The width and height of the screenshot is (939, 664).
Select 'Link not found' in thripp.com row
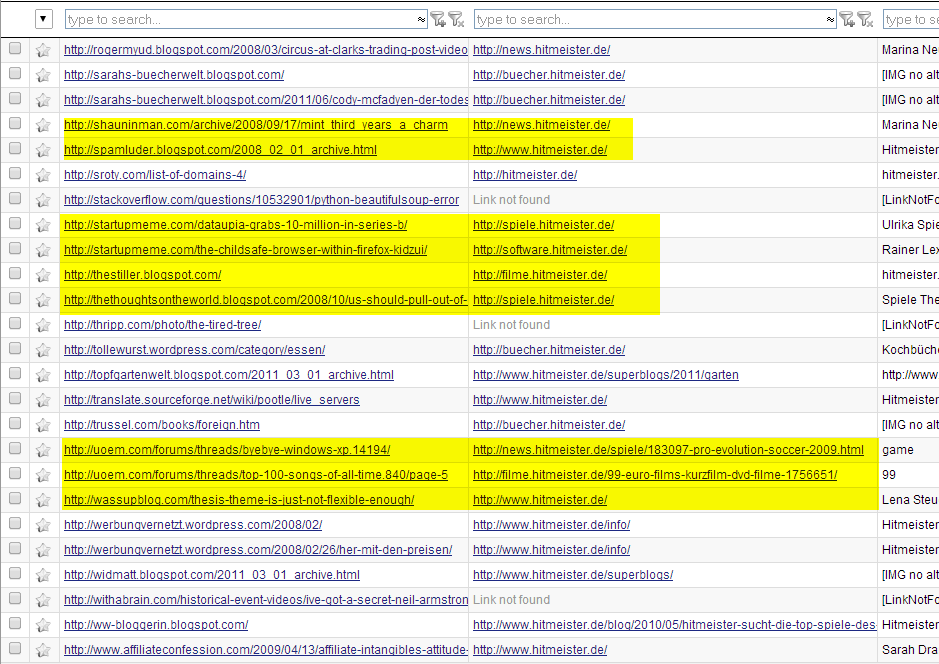point(511,325)
